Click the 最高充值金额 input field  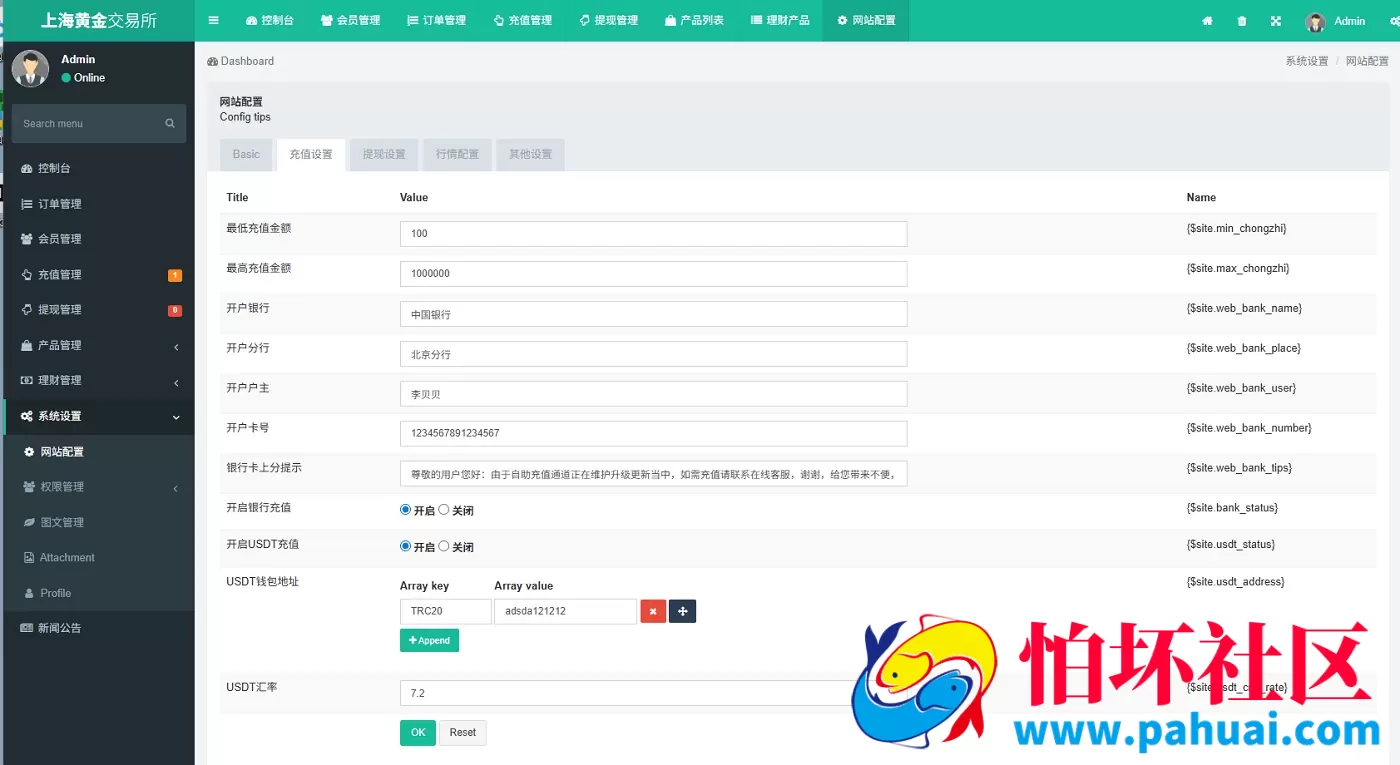[x=653, y=274]
